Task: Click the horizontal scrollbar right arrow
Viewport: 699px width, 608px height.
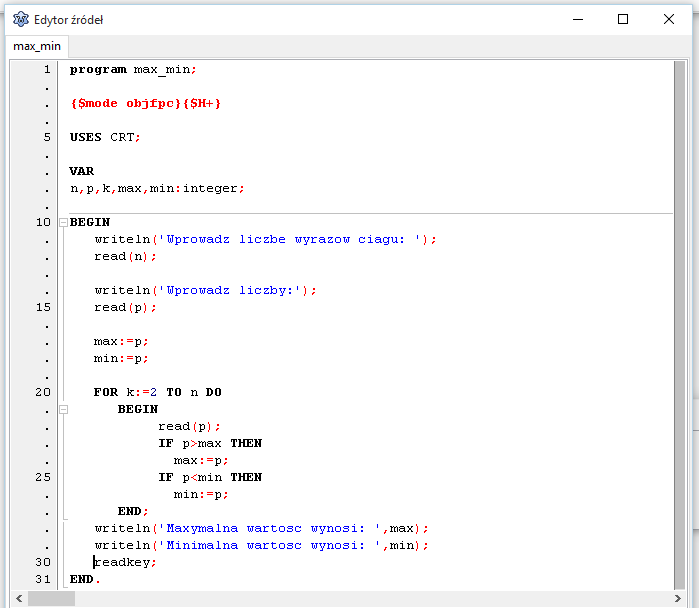Action: click(x=678, y=598)
